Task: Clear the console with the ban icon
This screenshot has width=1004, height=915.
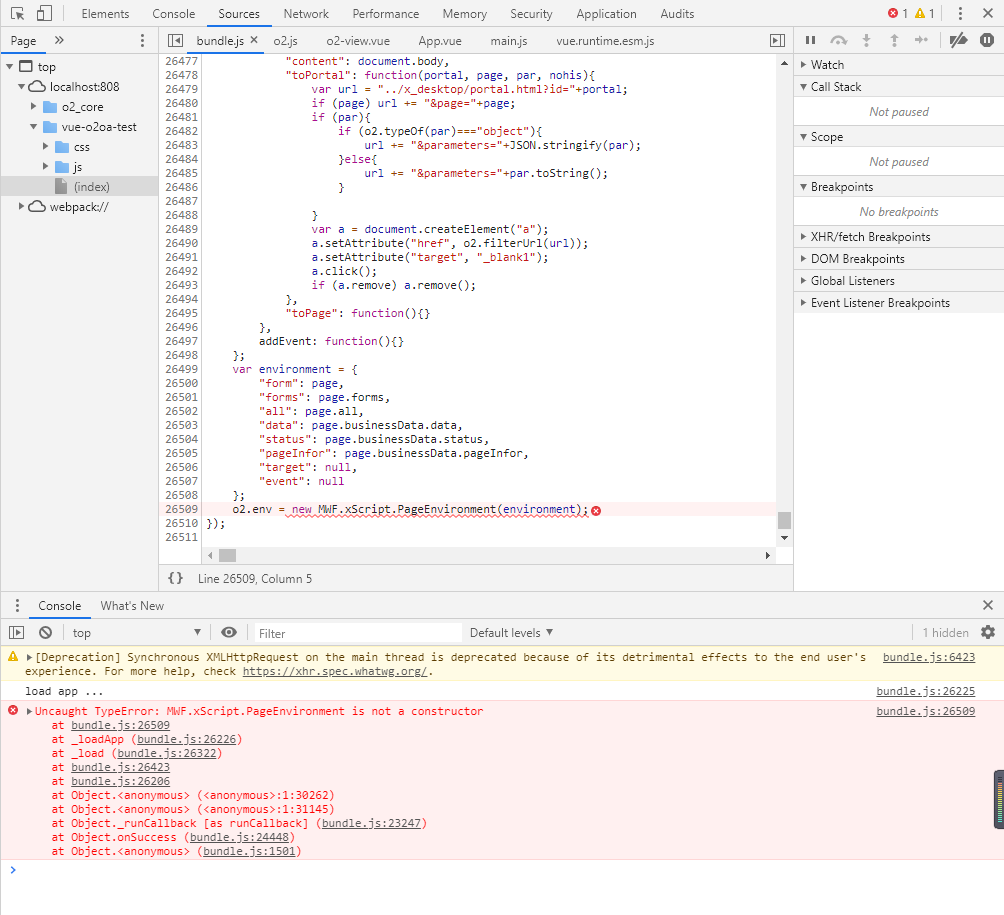Action: coord(45,633)
